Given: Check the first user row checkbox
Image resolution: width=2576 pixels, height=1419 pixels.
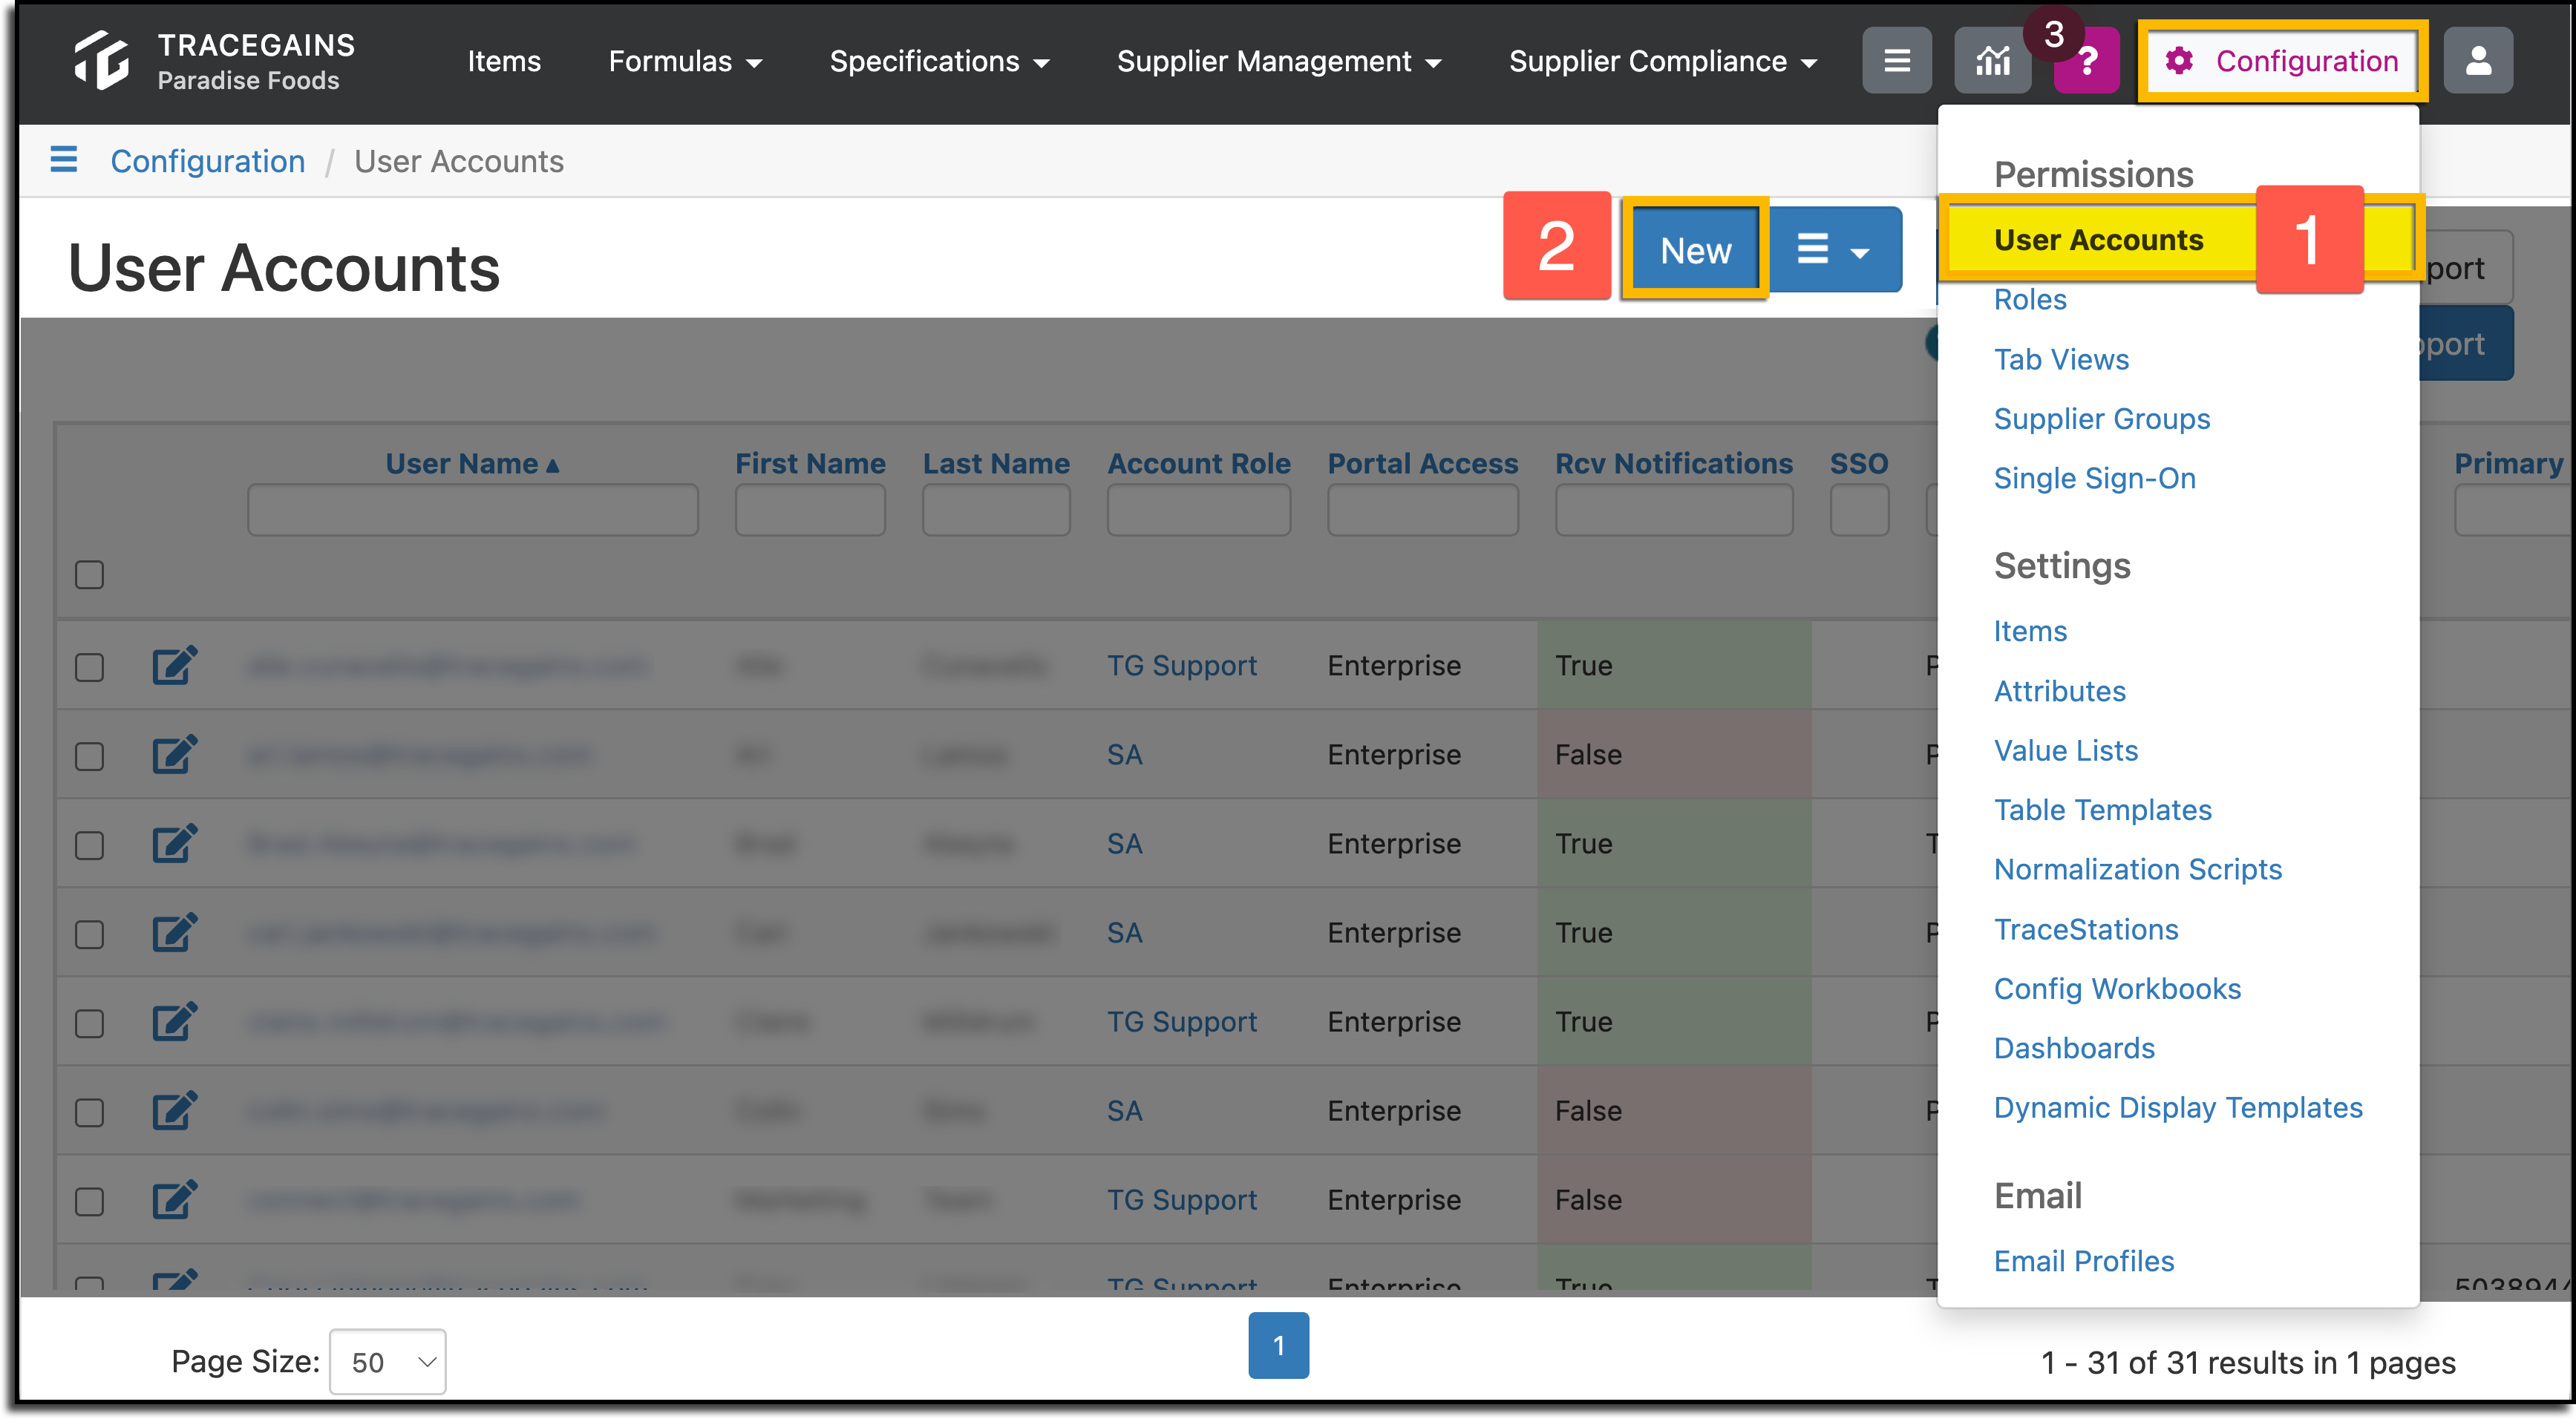Looking at the screenshot, I should [x=90, y=667].
